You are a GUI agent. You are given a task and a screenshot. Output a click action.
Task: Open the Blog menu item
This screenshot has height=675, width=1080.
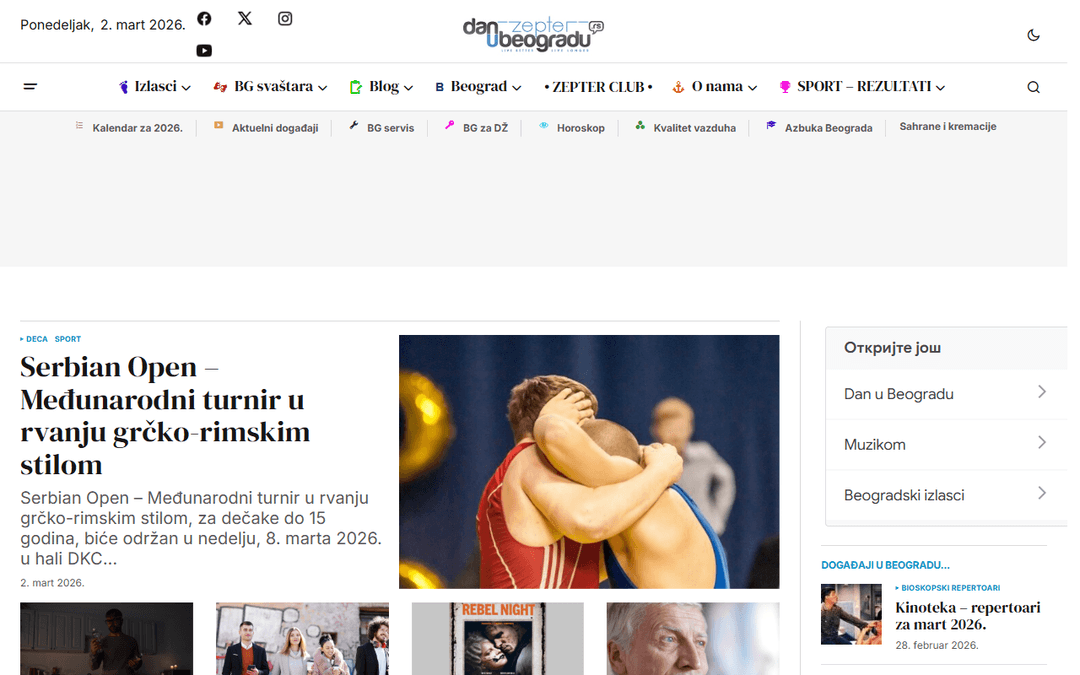tap(384, 87)
